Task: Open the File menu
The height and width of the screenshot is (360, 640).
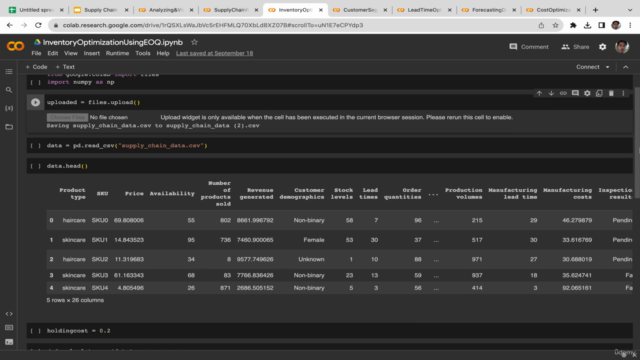Action: point(36,53)
